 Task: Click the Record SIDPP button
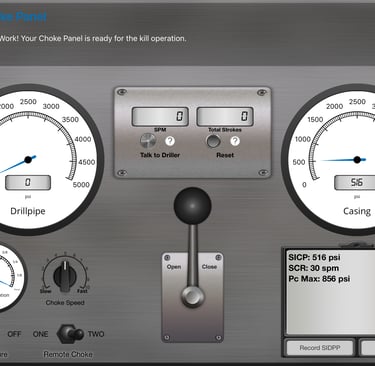coord(320,348)
